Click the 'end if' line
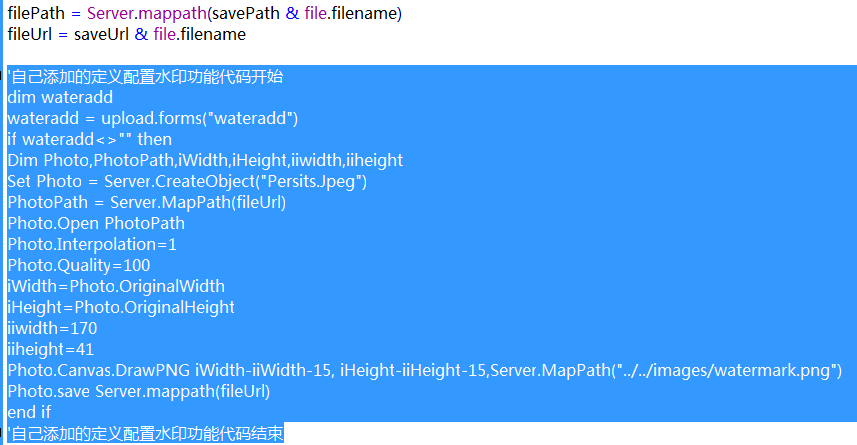This screenshot has height=445, width=857. (x=29, y=412)
